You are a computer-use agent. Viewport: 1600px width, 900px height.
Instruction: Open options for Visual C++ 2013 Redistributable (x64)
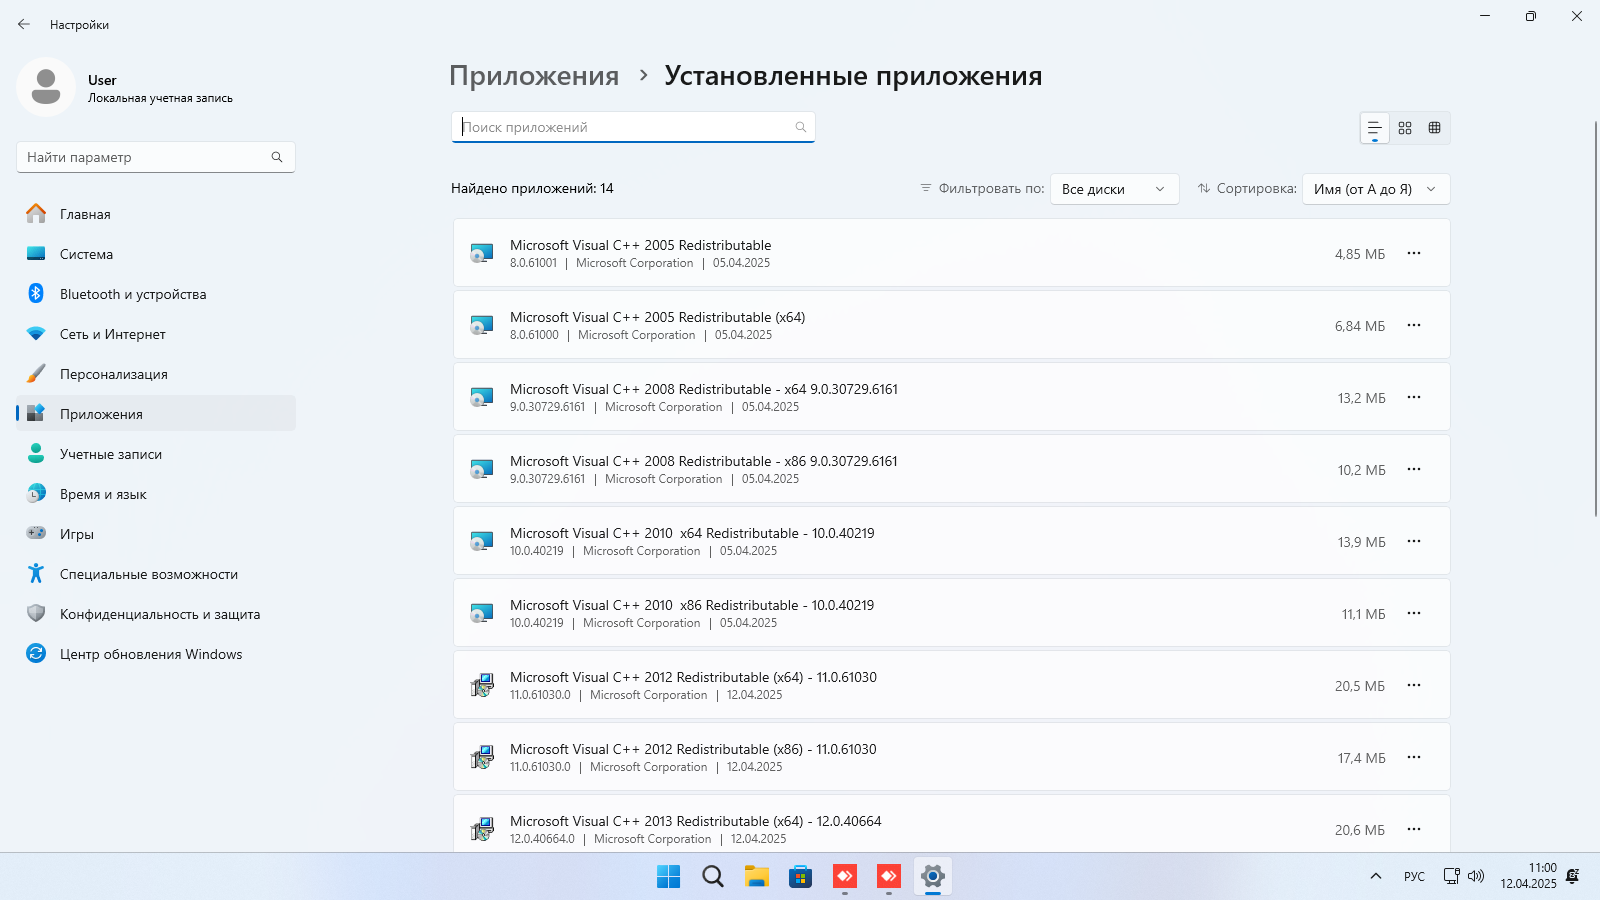tap(1414, 829)
